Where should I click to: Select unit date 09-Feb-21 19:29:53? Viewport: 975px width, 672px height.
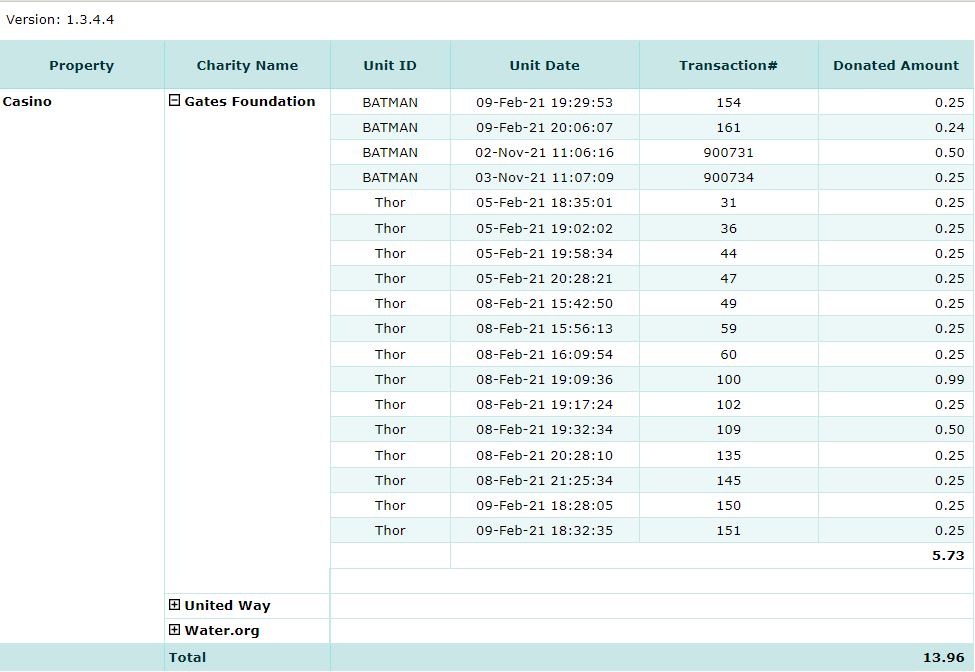(x=544, y=103)
